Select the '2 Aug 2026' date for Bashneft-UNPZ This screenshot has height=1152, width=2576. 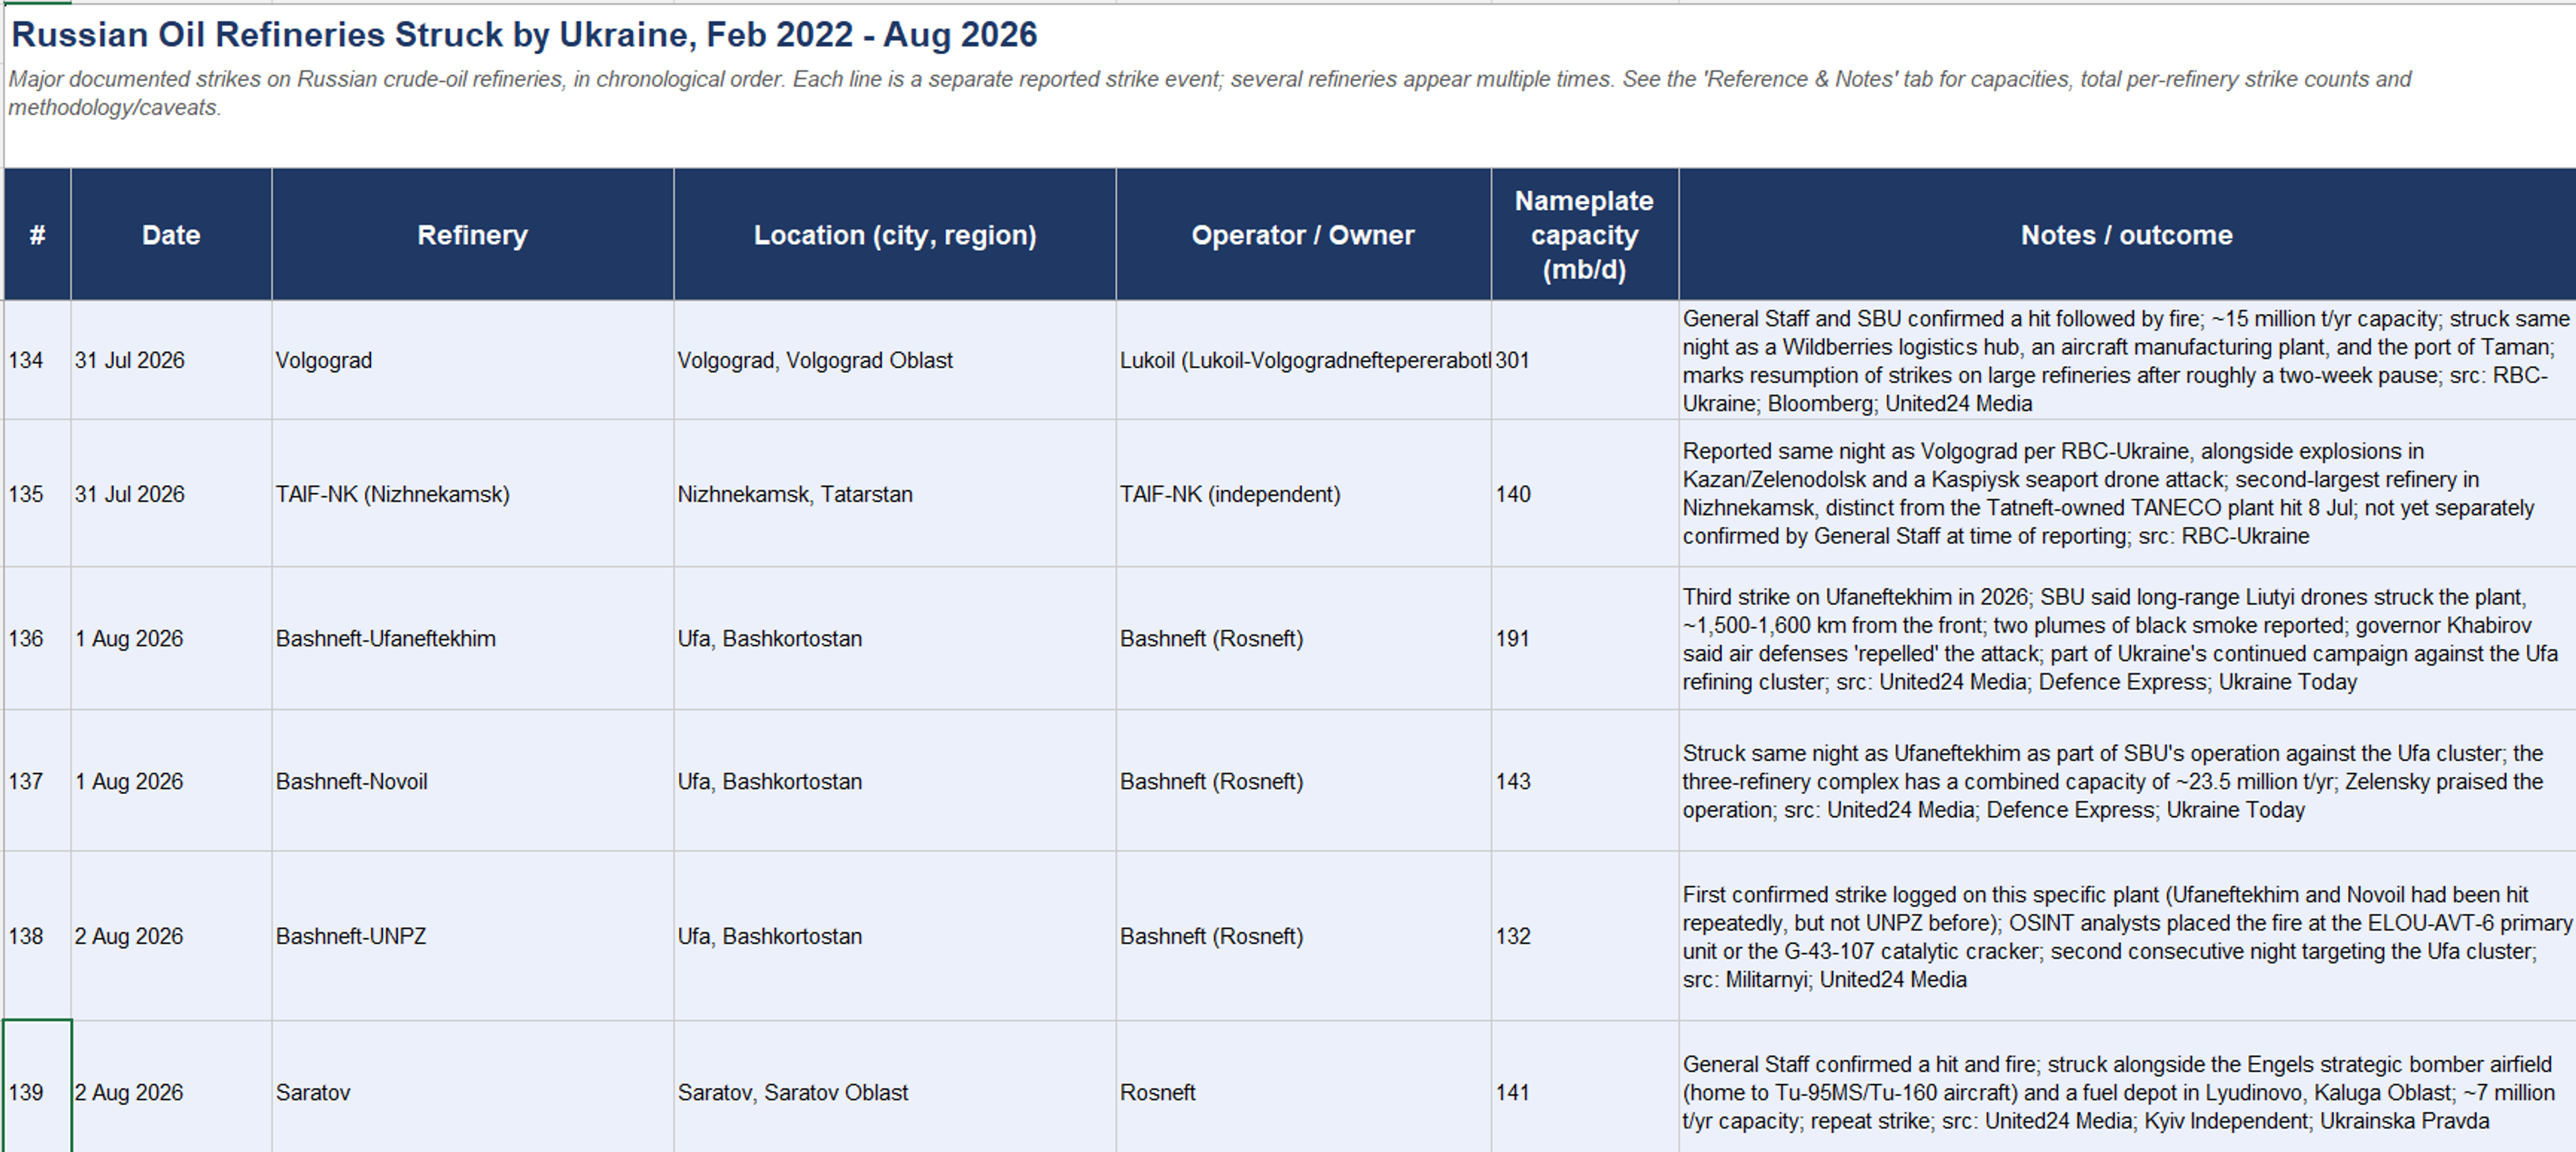click(x=171, y=936)
